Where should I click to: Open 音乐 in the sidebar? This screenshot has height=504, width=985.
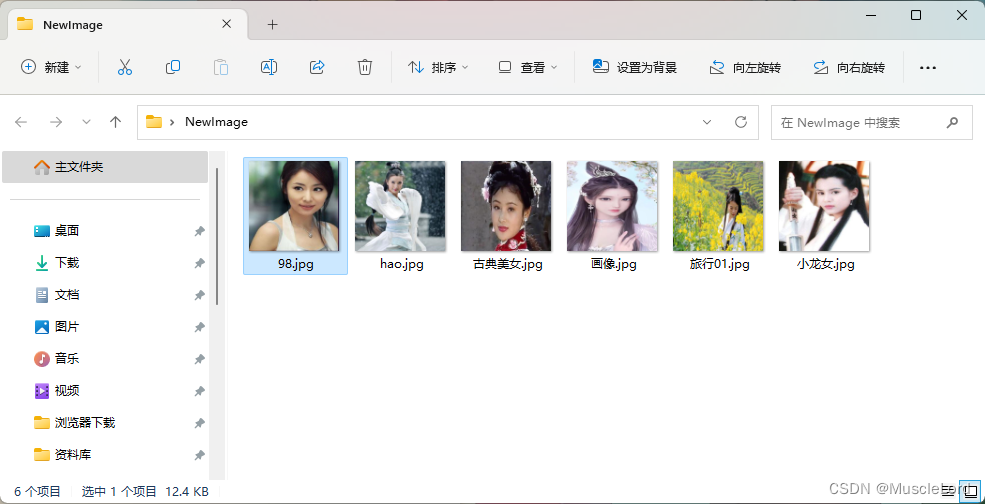coord(67,359)
